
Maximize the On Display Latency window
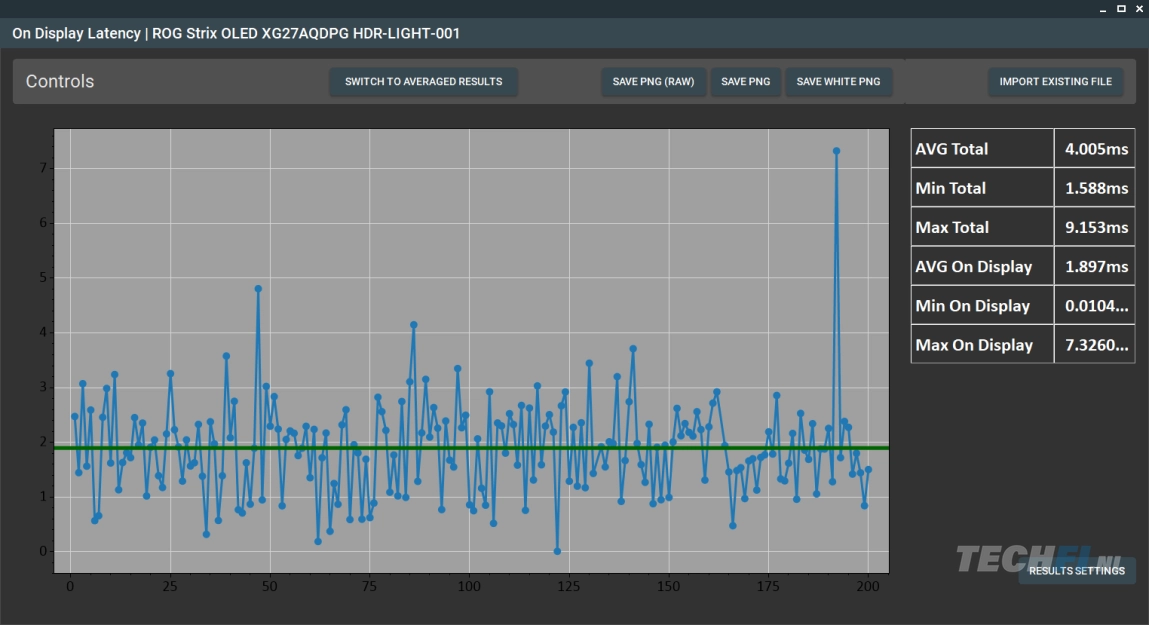pos(1121,9)
